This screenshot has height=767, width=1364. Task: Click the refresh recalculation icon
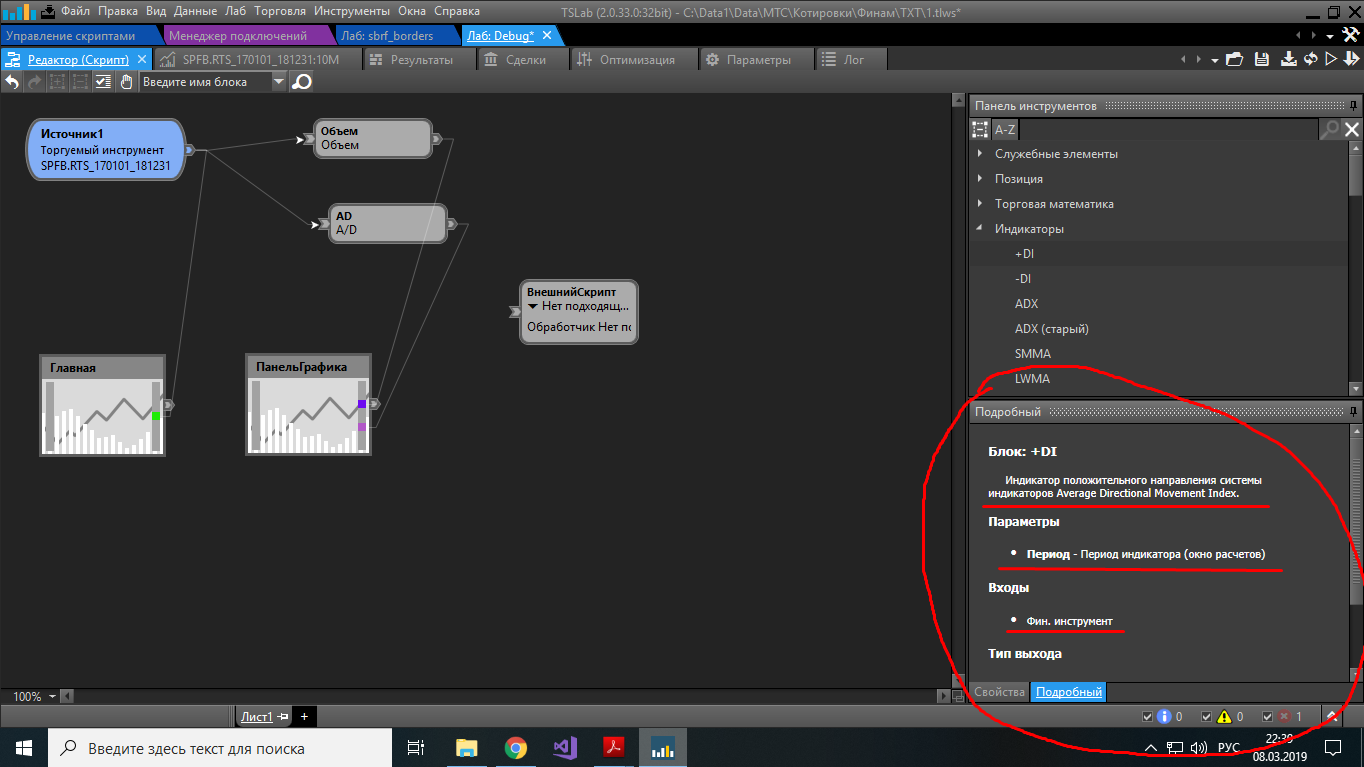point(1311,59)
